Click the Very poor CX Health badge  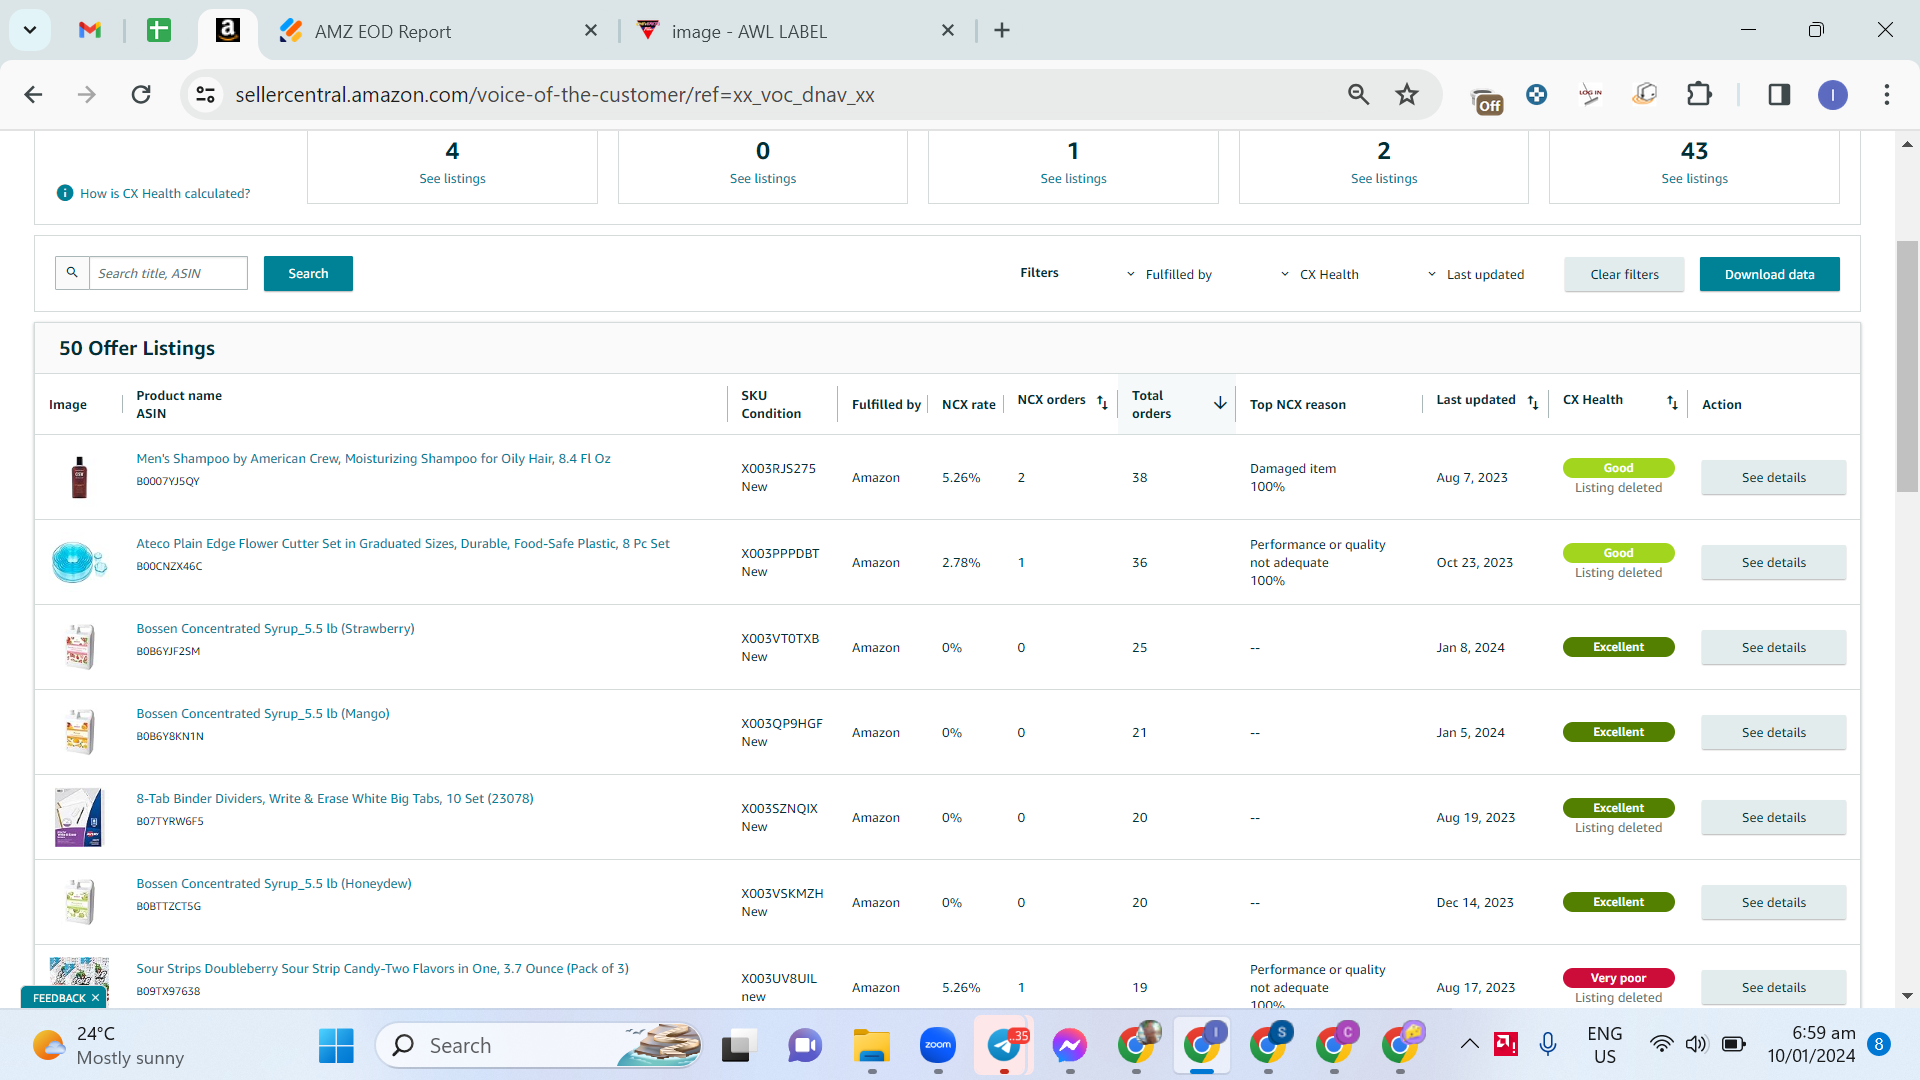pos(1618,977)
